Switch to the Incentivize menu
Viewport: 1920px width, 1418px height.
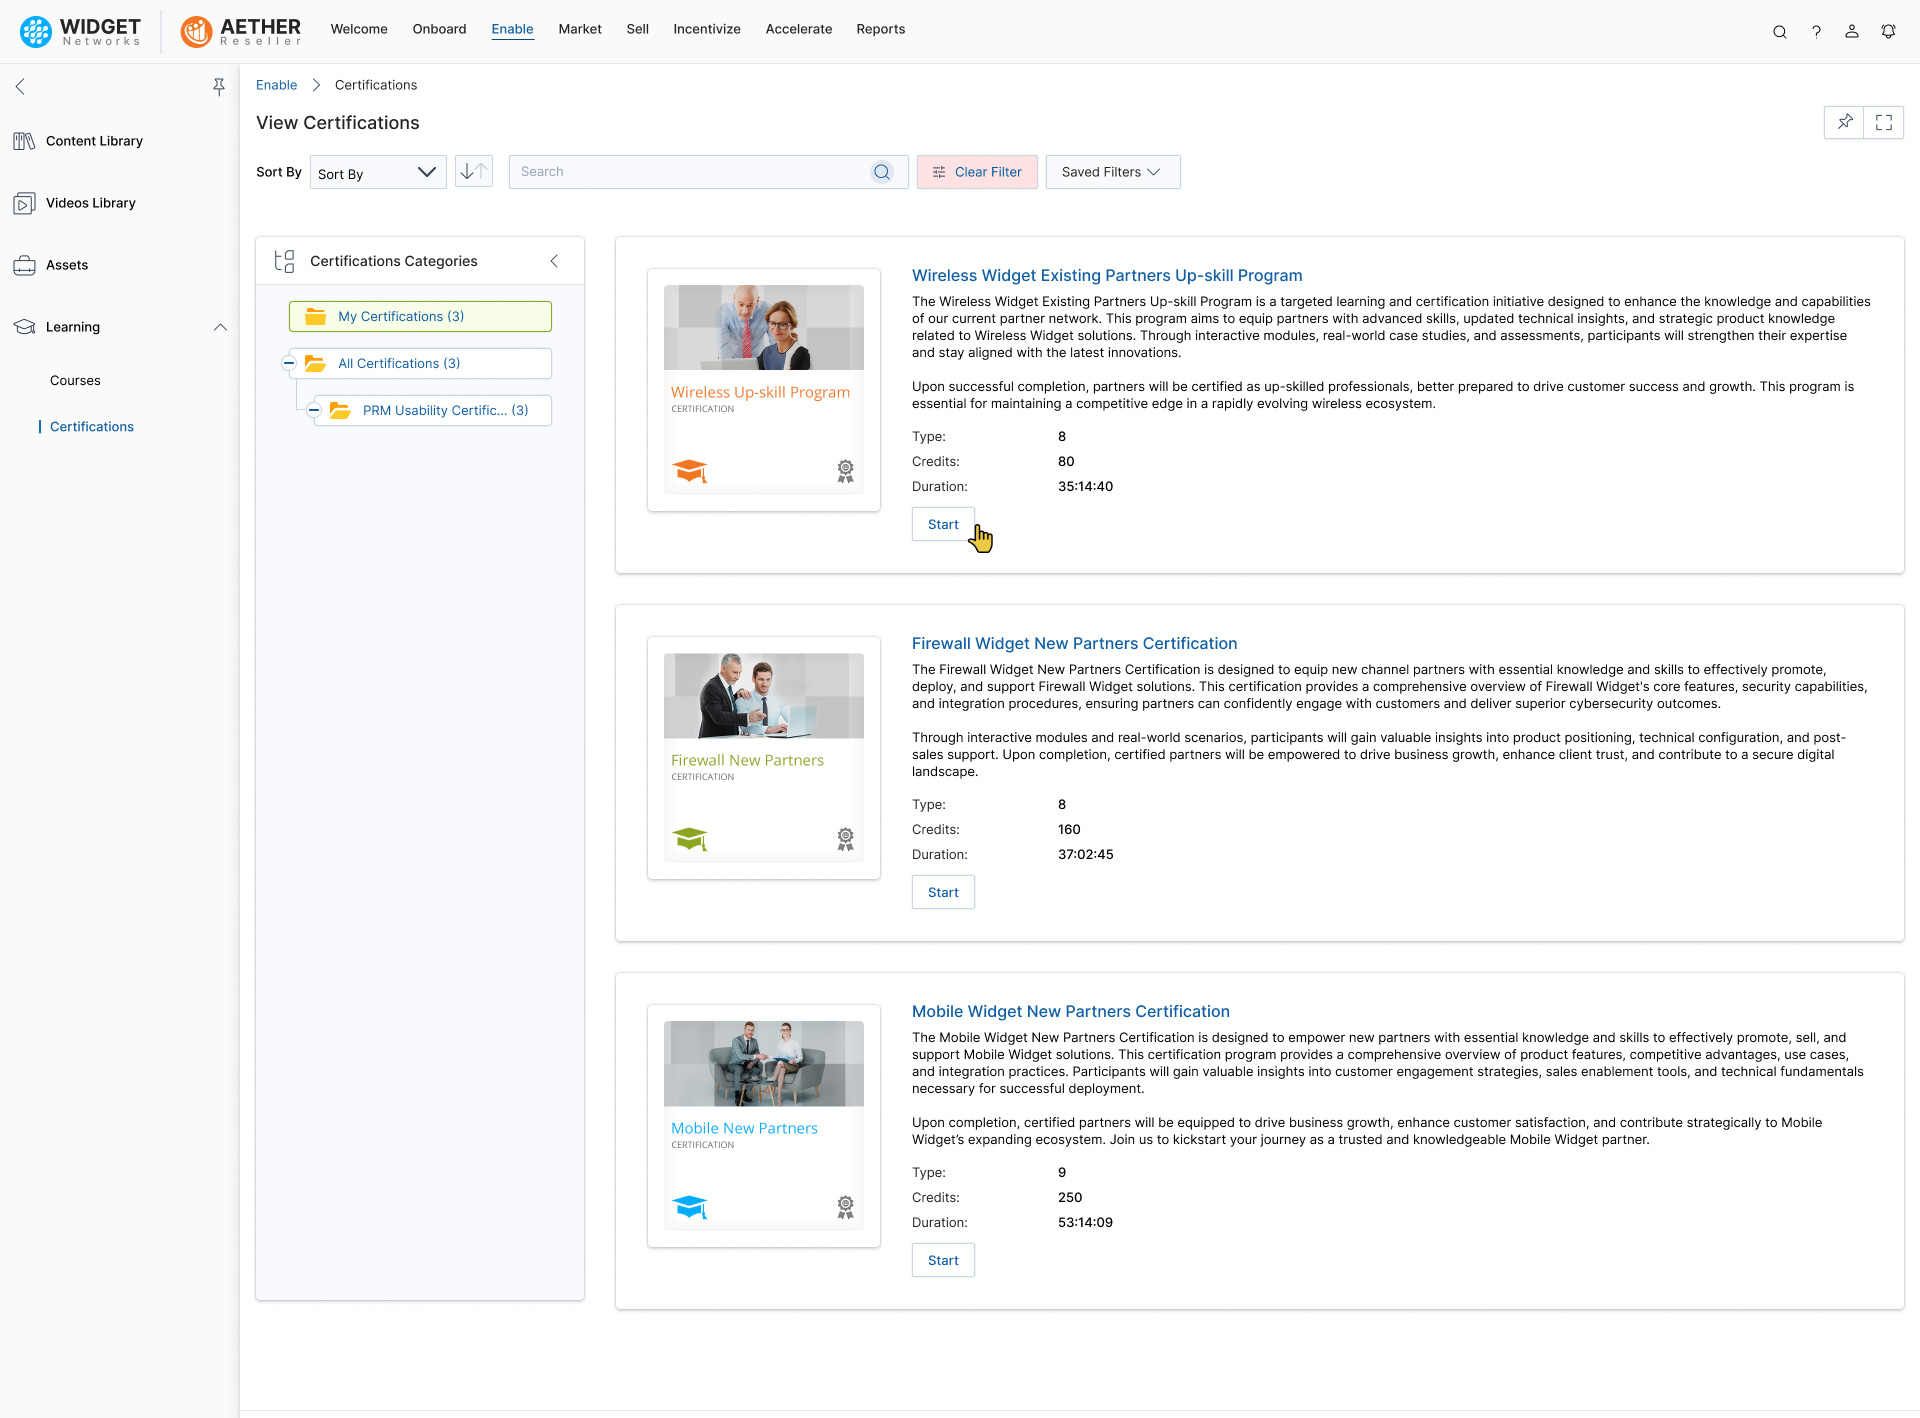[707, 29]
